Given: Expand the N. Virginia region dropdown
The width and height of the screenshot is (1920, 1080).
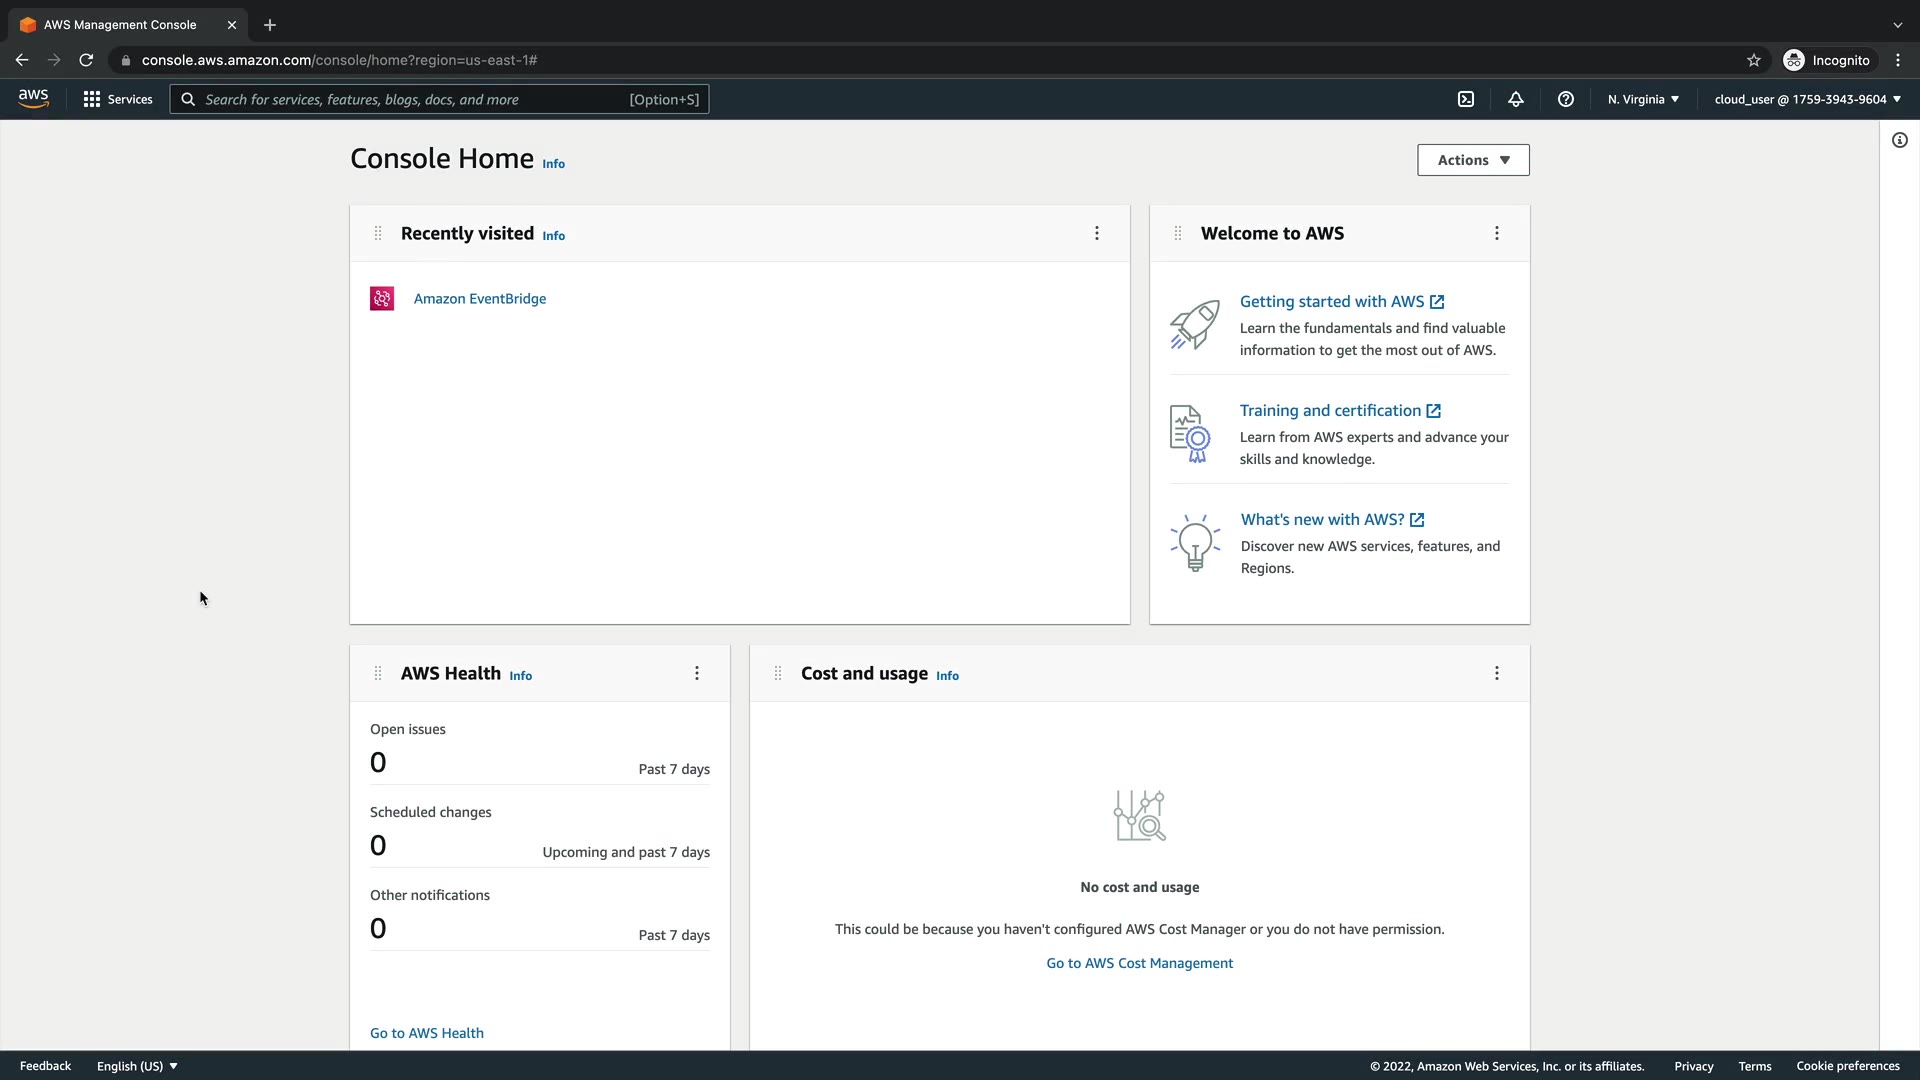Looking at the screenshot, I should [x=1643, y=99].
